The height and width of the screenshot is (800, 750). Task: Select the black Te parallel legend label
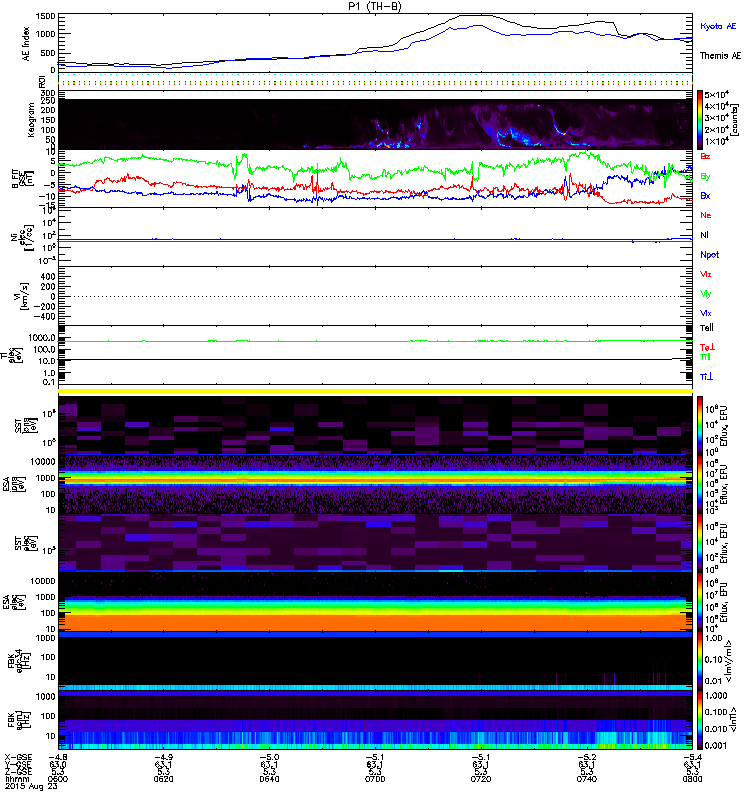[x=707, y=328]
